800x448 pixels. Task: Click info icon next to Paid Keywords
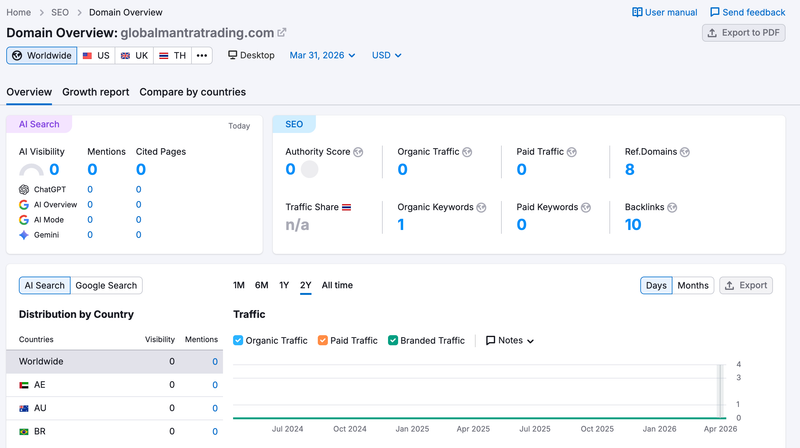(586, 207)
